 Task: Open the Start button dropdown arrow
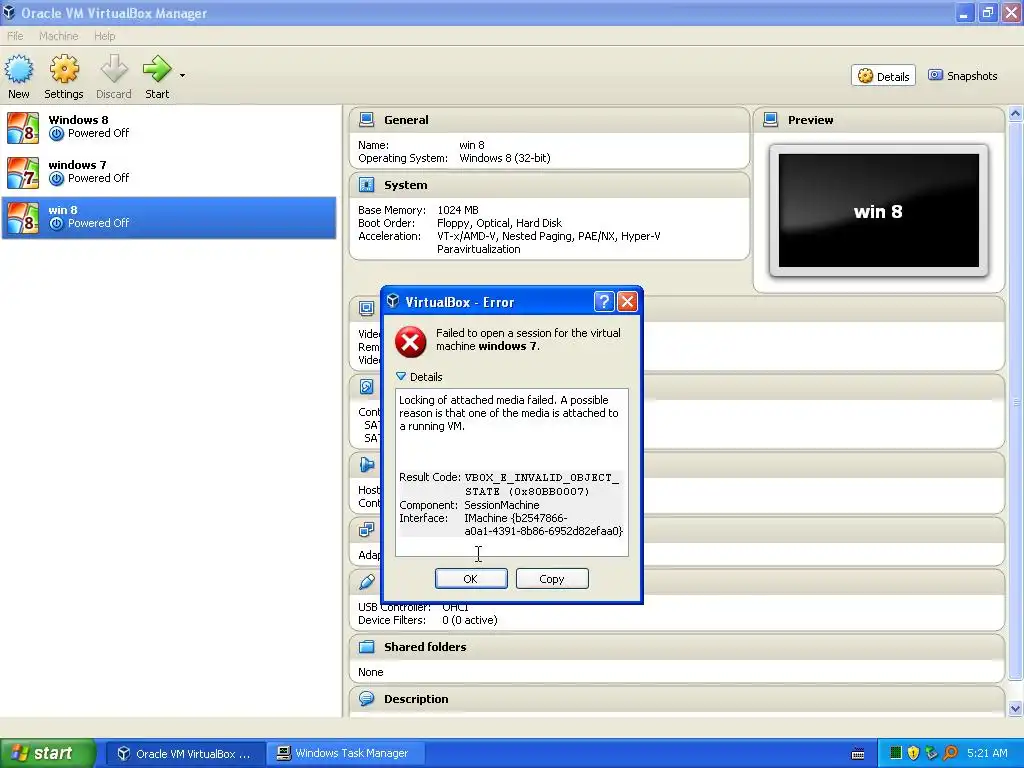click(182, 76)
